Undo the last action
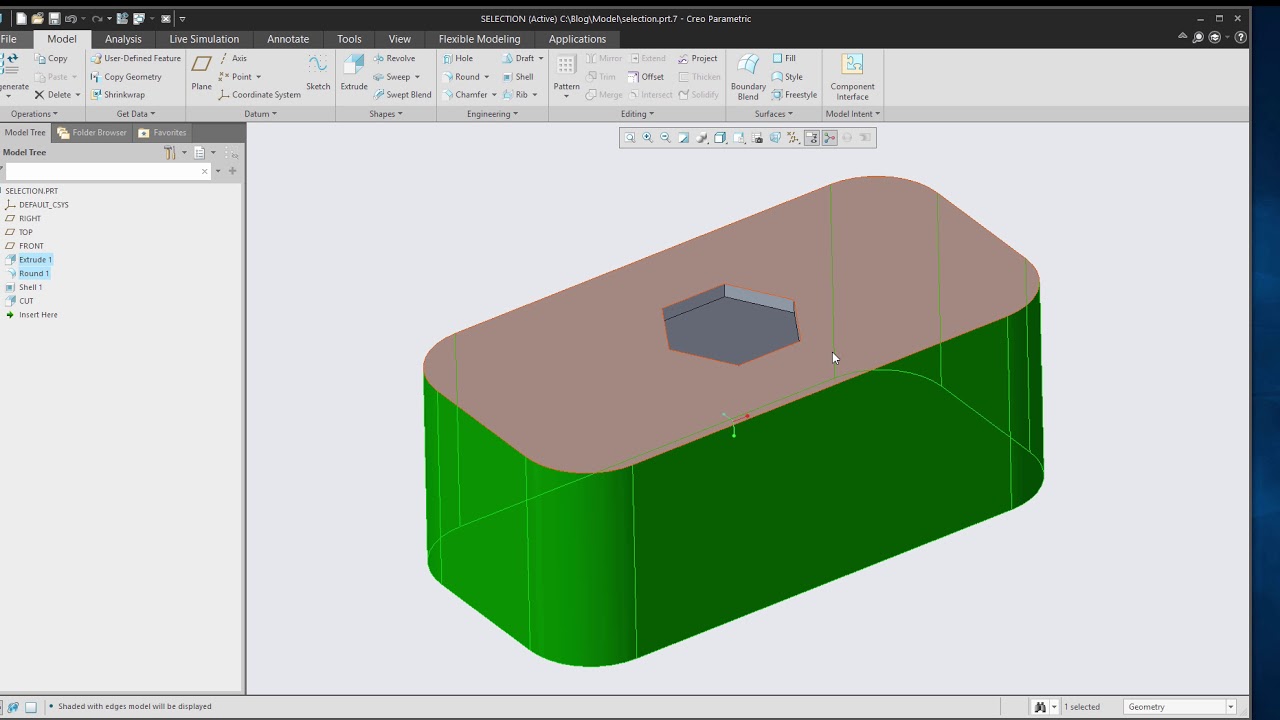 click(71, 18)
